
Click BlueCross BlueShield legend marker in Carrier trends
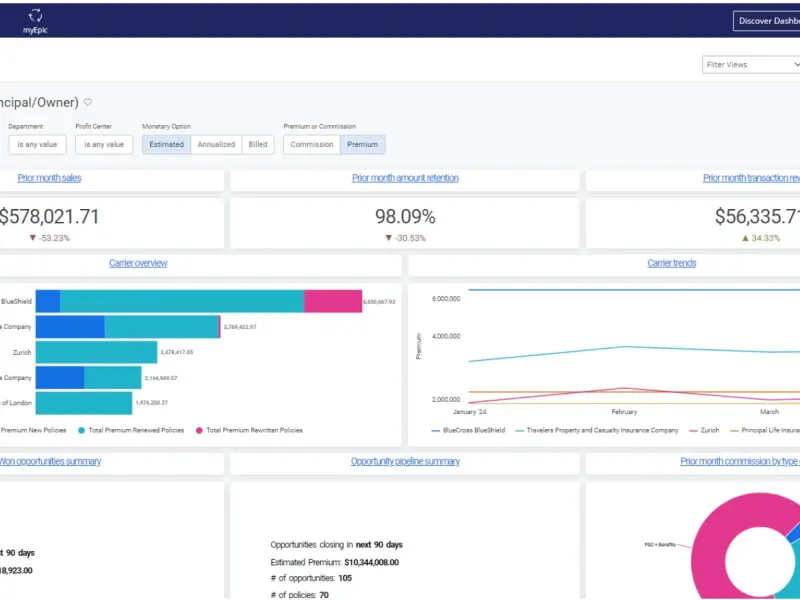click(x=435, y=431)
